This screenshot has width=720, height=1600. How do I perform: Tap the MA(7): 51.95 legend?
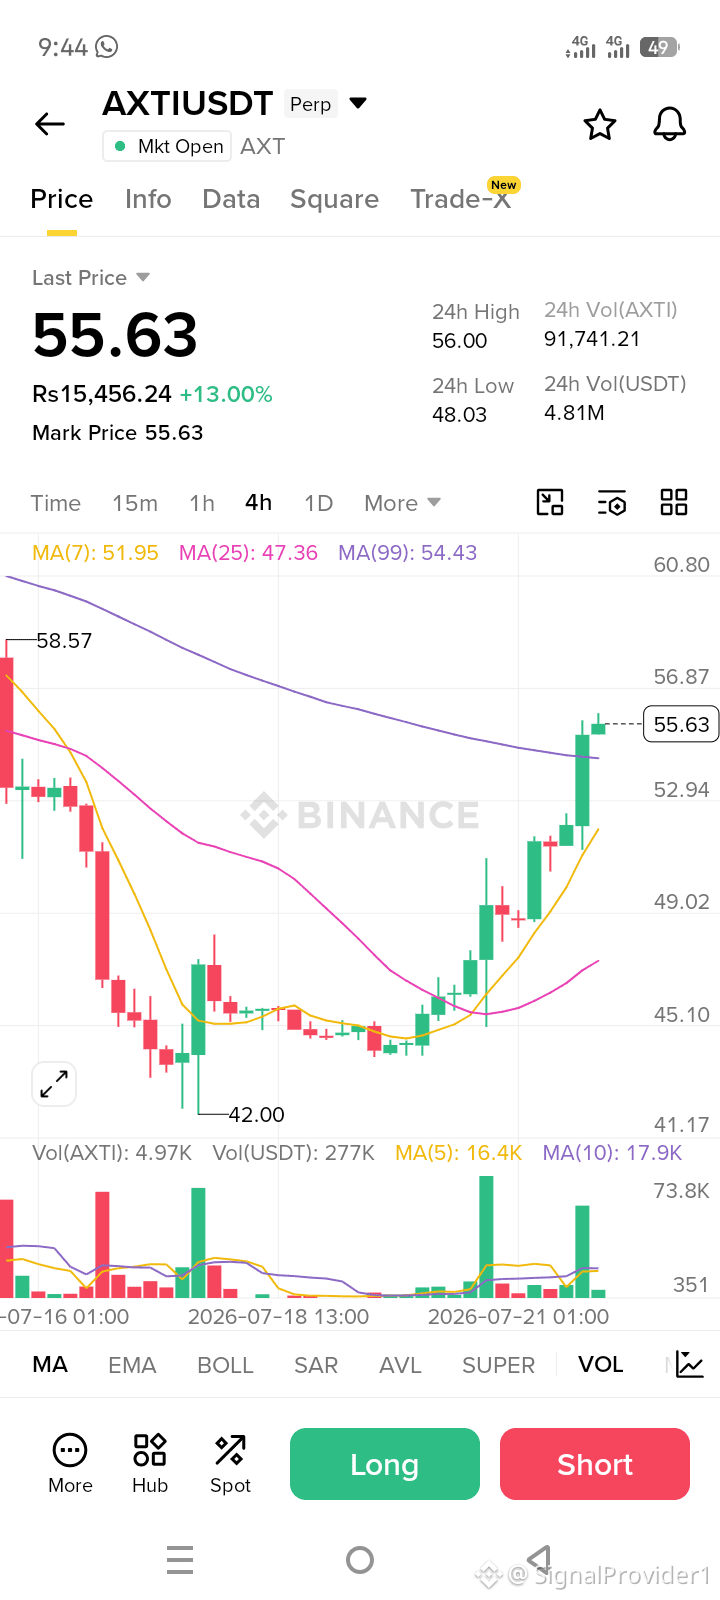coord(95,552)
